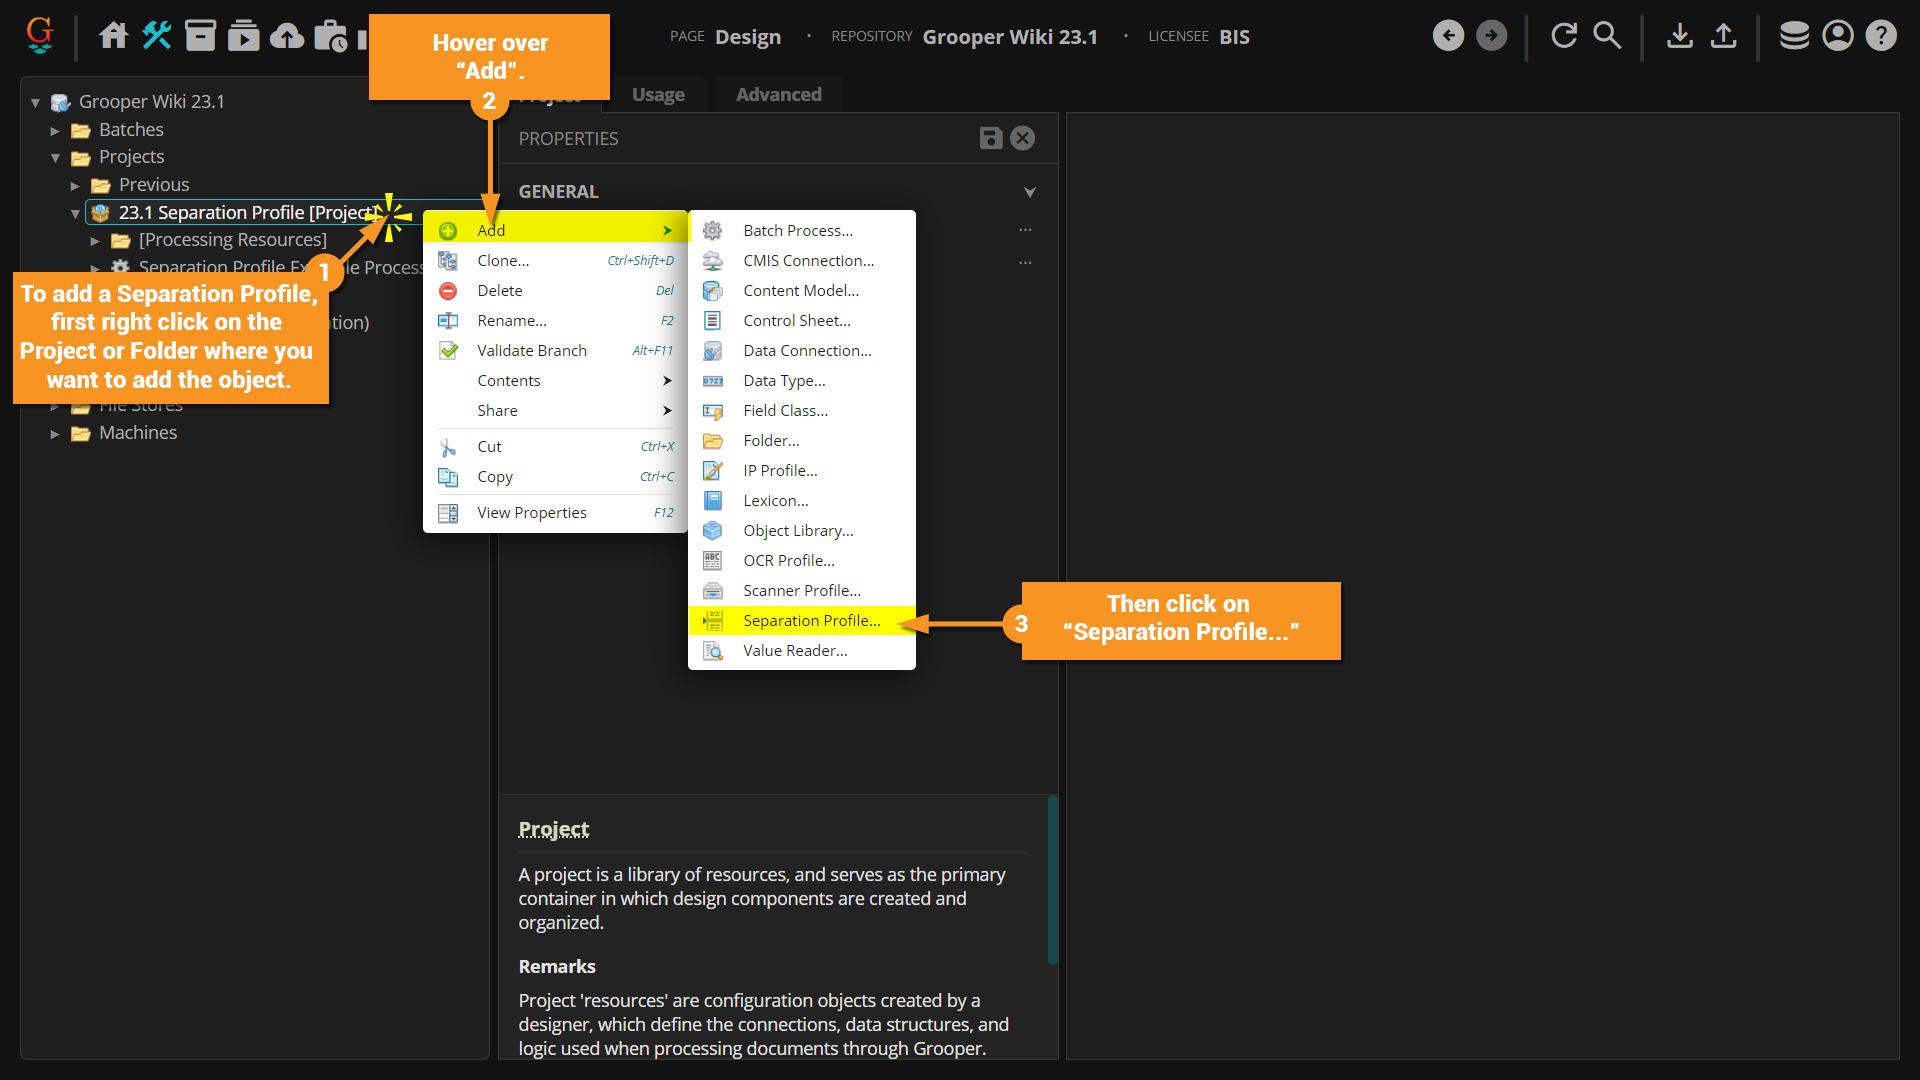Switch to the Advanced tab
The width and height of the screenshot is (1920, 1080).
[778, 95]
